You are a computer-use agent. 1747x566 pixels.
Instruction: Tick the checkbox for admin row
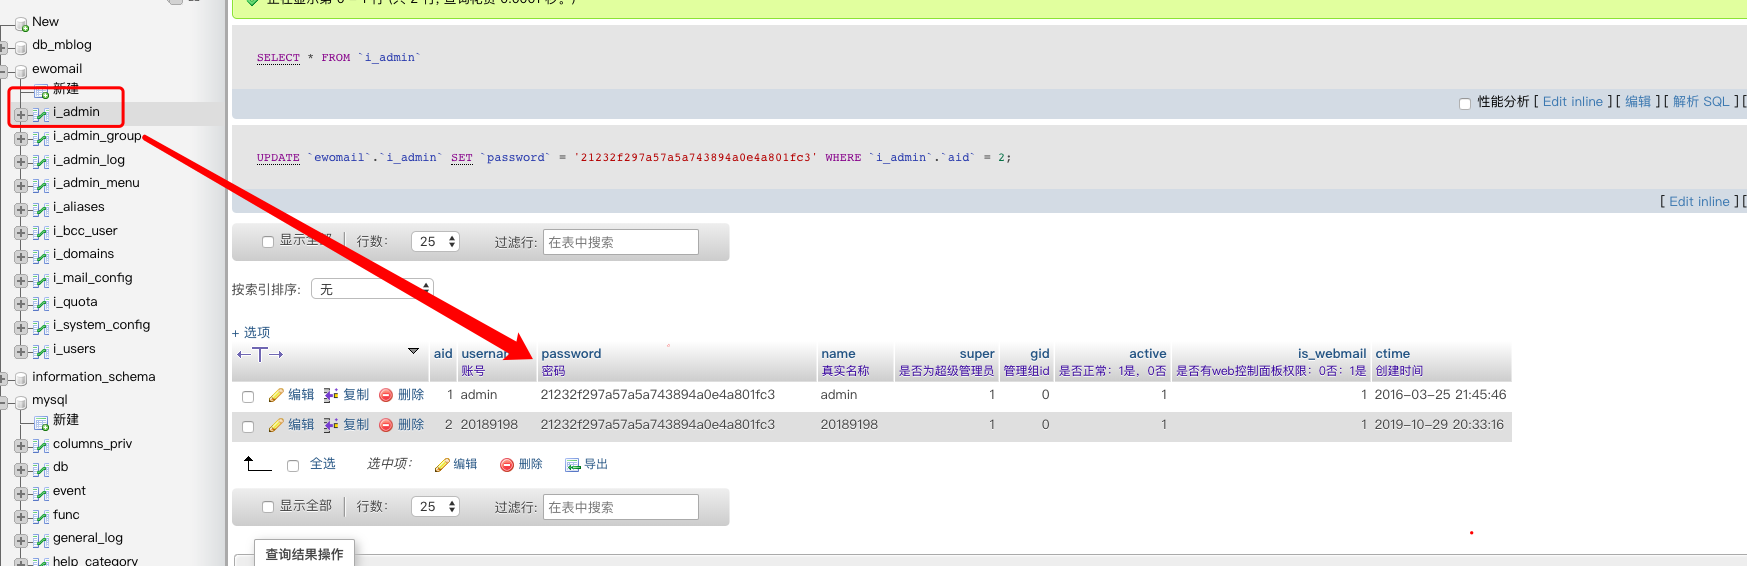pos(248,397)
